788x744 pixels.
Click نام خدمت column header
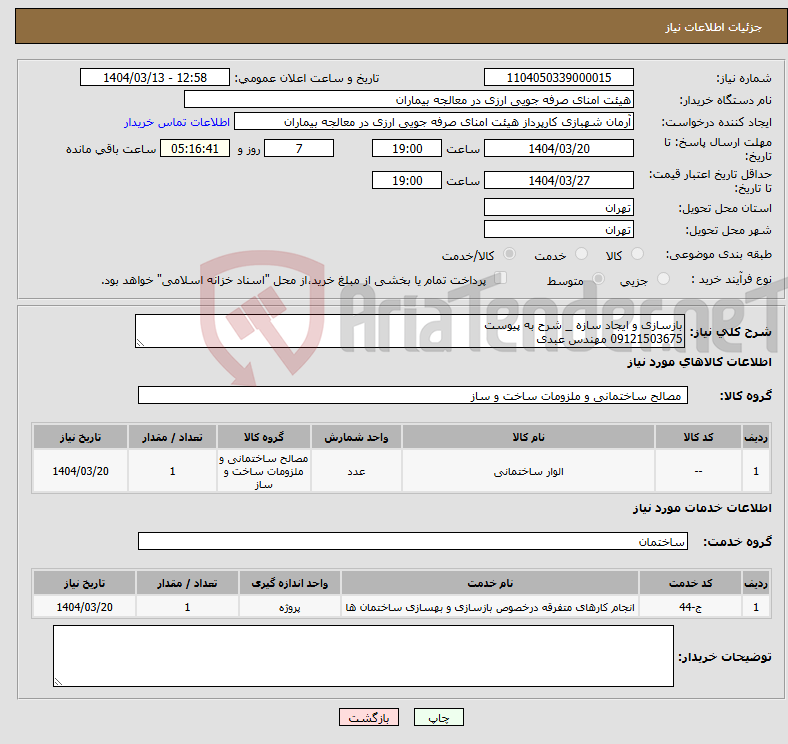(x=490, y=583)
